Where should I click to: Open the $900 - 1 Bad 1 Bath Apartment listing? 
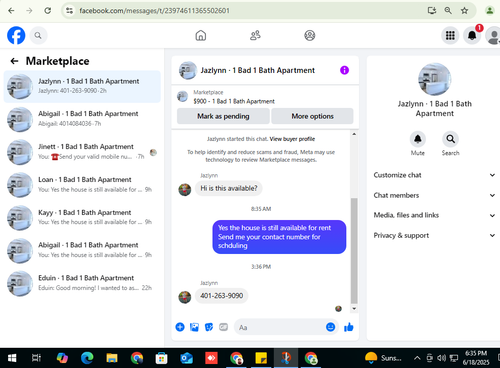point(234,101)
